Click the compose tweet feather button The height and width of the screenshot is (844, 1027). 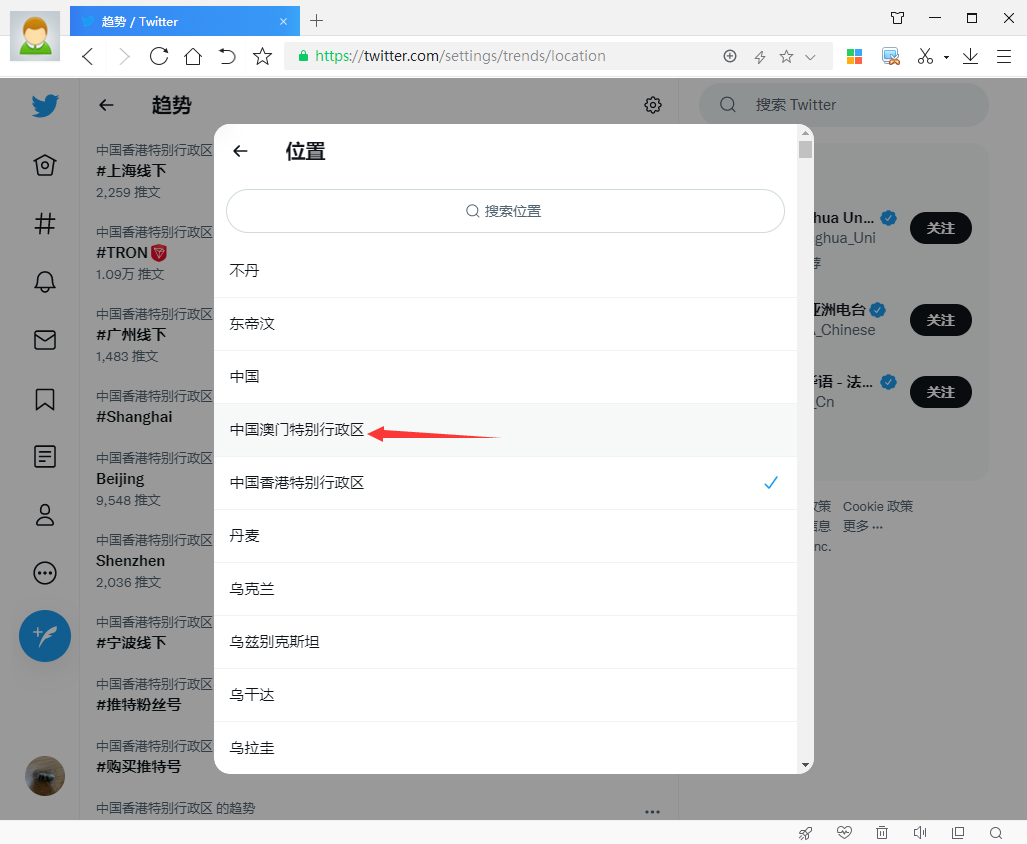pyautogui.click(x=45, y=636)
